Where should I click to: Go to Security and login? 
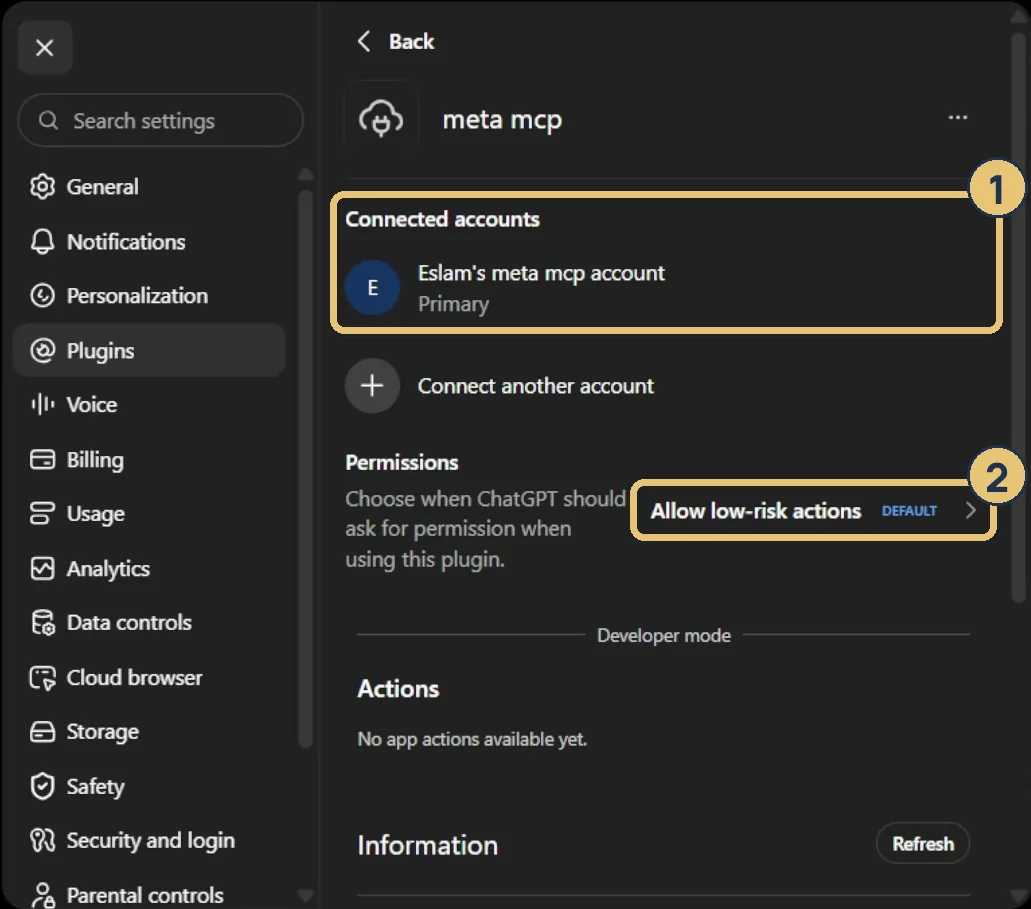click(x=149, y=841)
